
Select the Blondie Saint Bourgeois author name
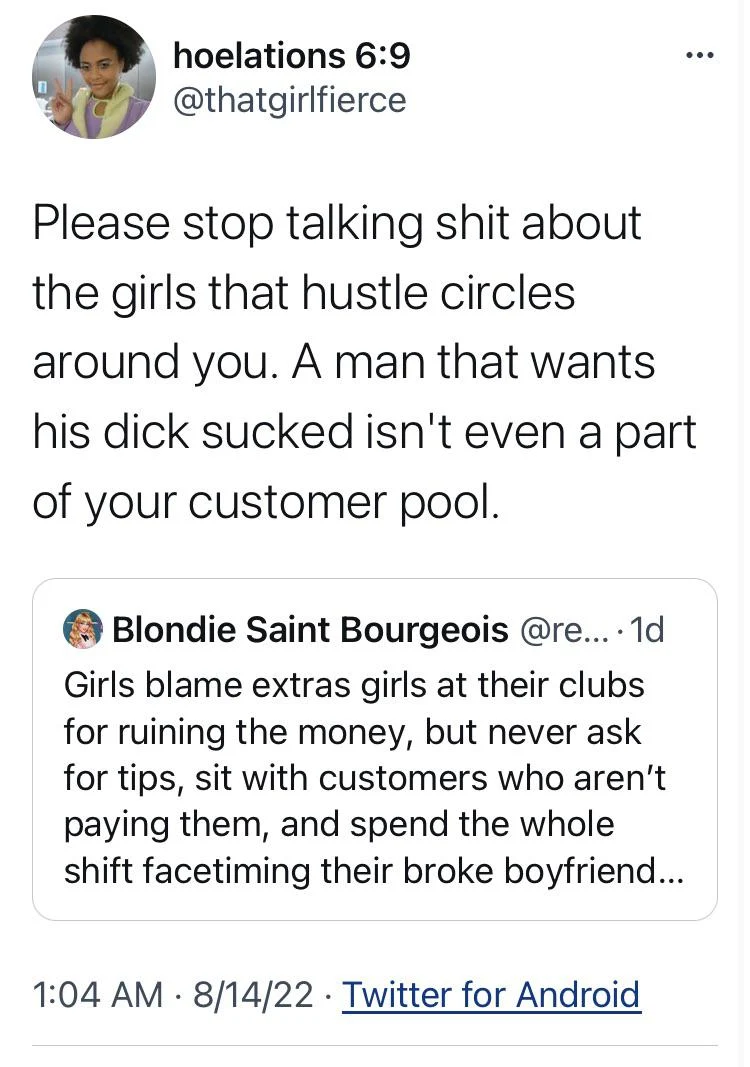[311, 630]
